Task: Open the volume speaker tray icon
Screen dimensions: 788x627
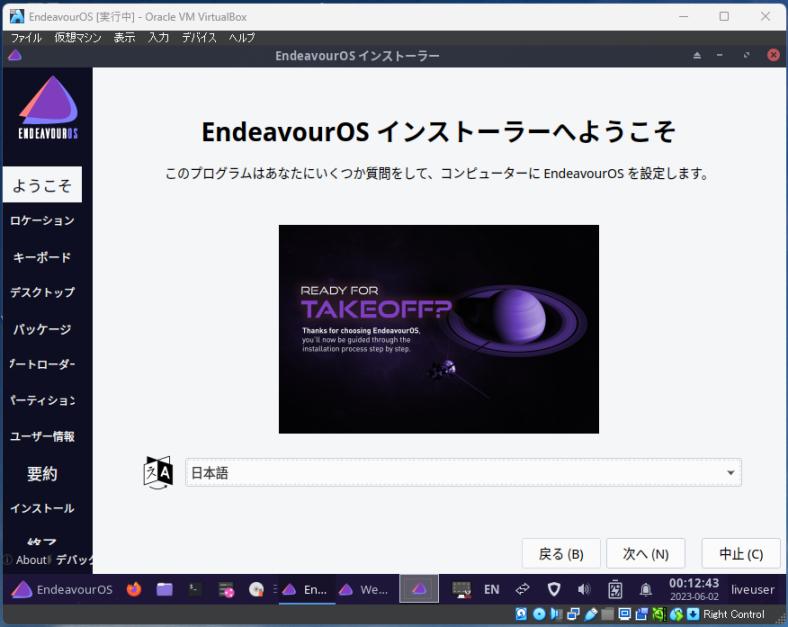Action: point(584,589)
